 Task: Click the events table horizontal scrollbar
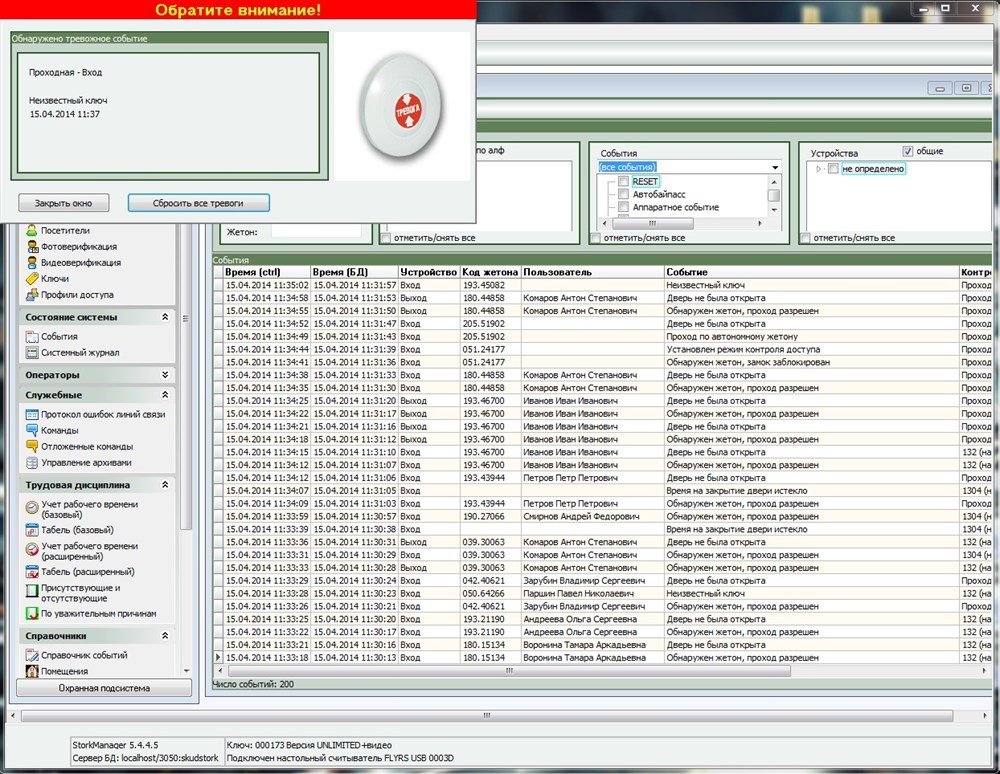pos(509,671)
